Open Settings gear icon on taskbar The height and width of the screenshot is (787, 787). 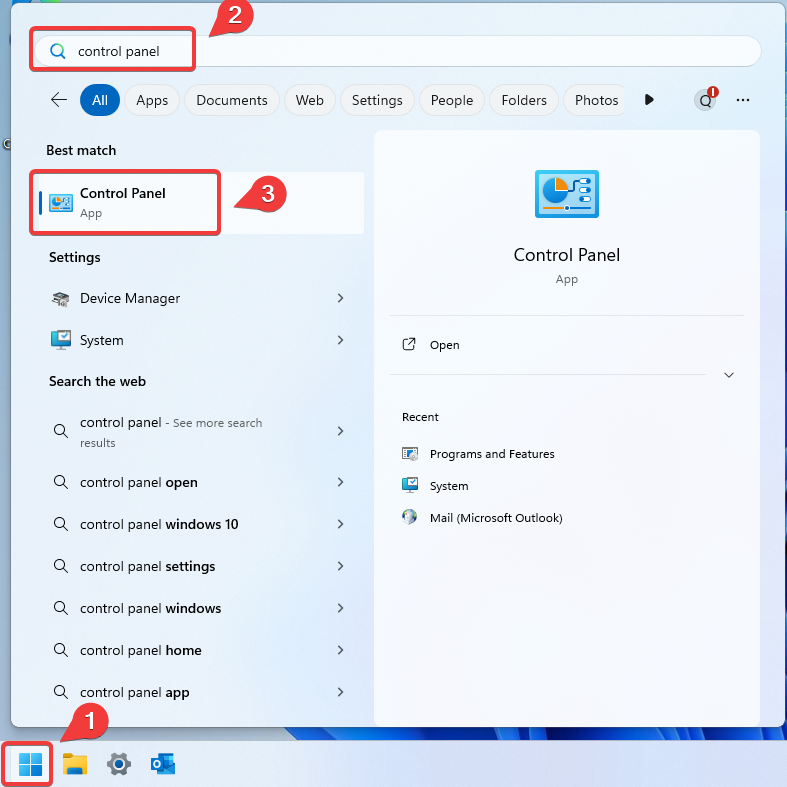pyautogui.click(x=119, y=765)
